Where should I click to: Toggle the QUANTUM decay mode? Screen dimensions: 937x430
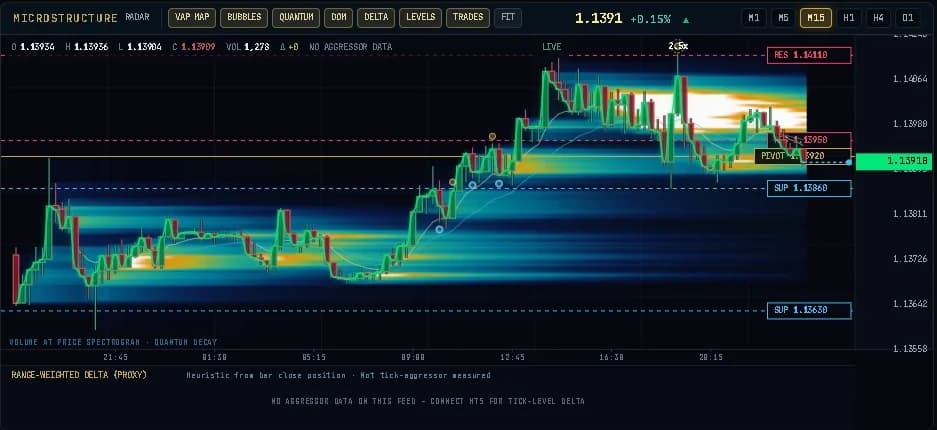click(296, 18)
